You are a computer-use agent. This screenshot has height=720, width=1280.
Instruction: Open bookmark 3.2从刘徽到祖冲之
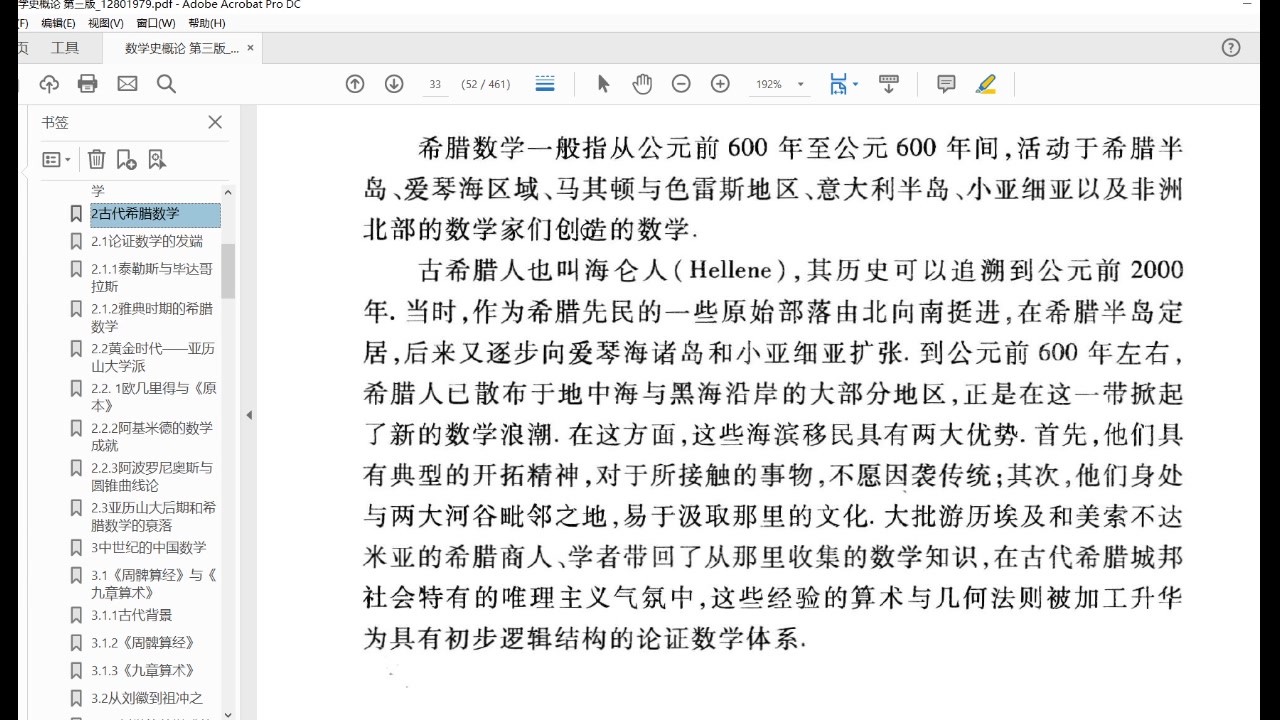[146, 698]
